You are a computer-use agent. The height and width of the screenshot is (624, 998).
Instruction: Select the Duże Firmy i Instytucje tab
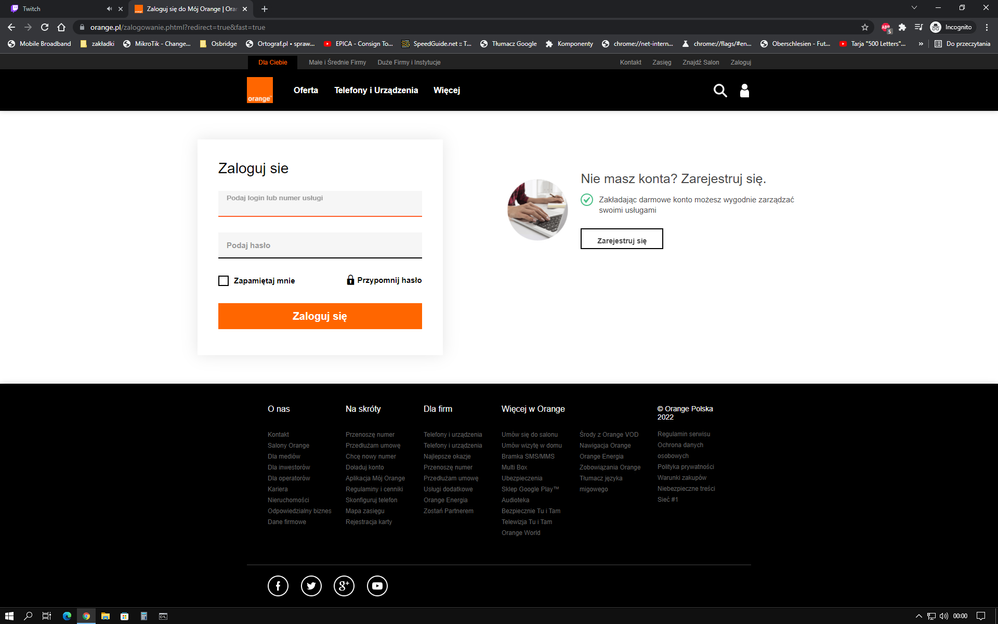409,62
